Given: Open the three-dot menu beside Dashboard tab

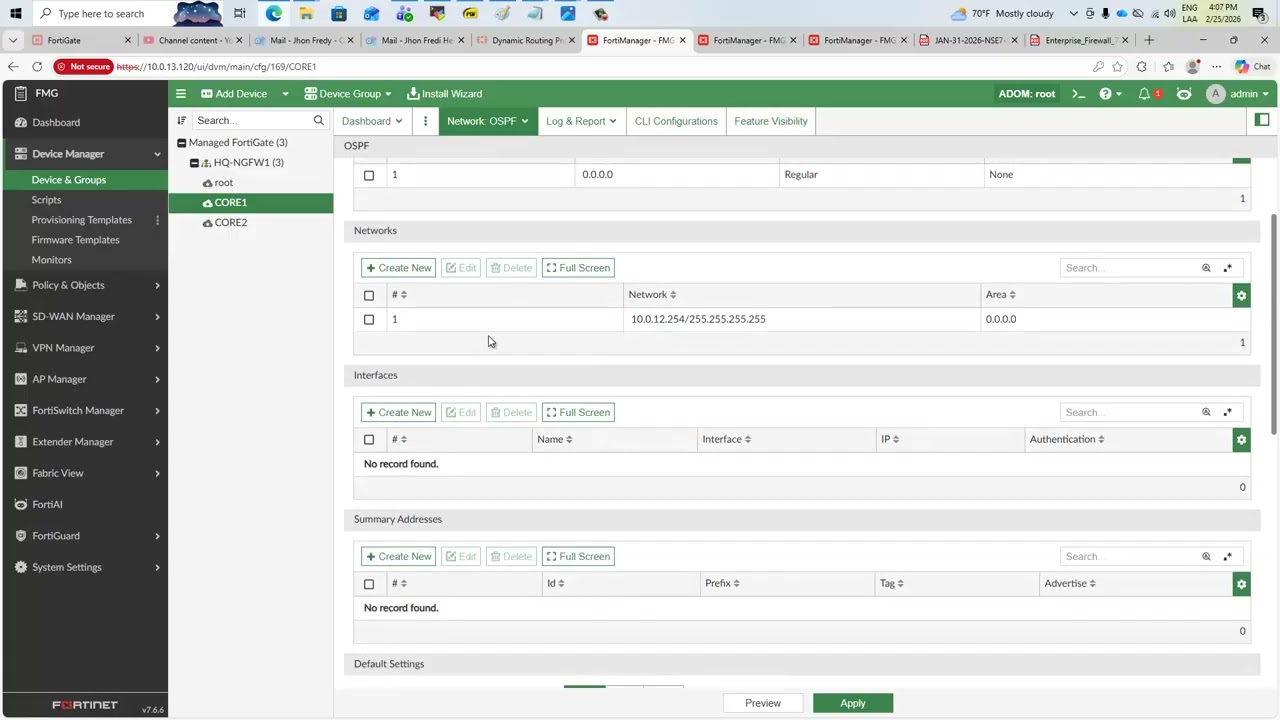Looking at the screenshot, I should pos(425,121).
